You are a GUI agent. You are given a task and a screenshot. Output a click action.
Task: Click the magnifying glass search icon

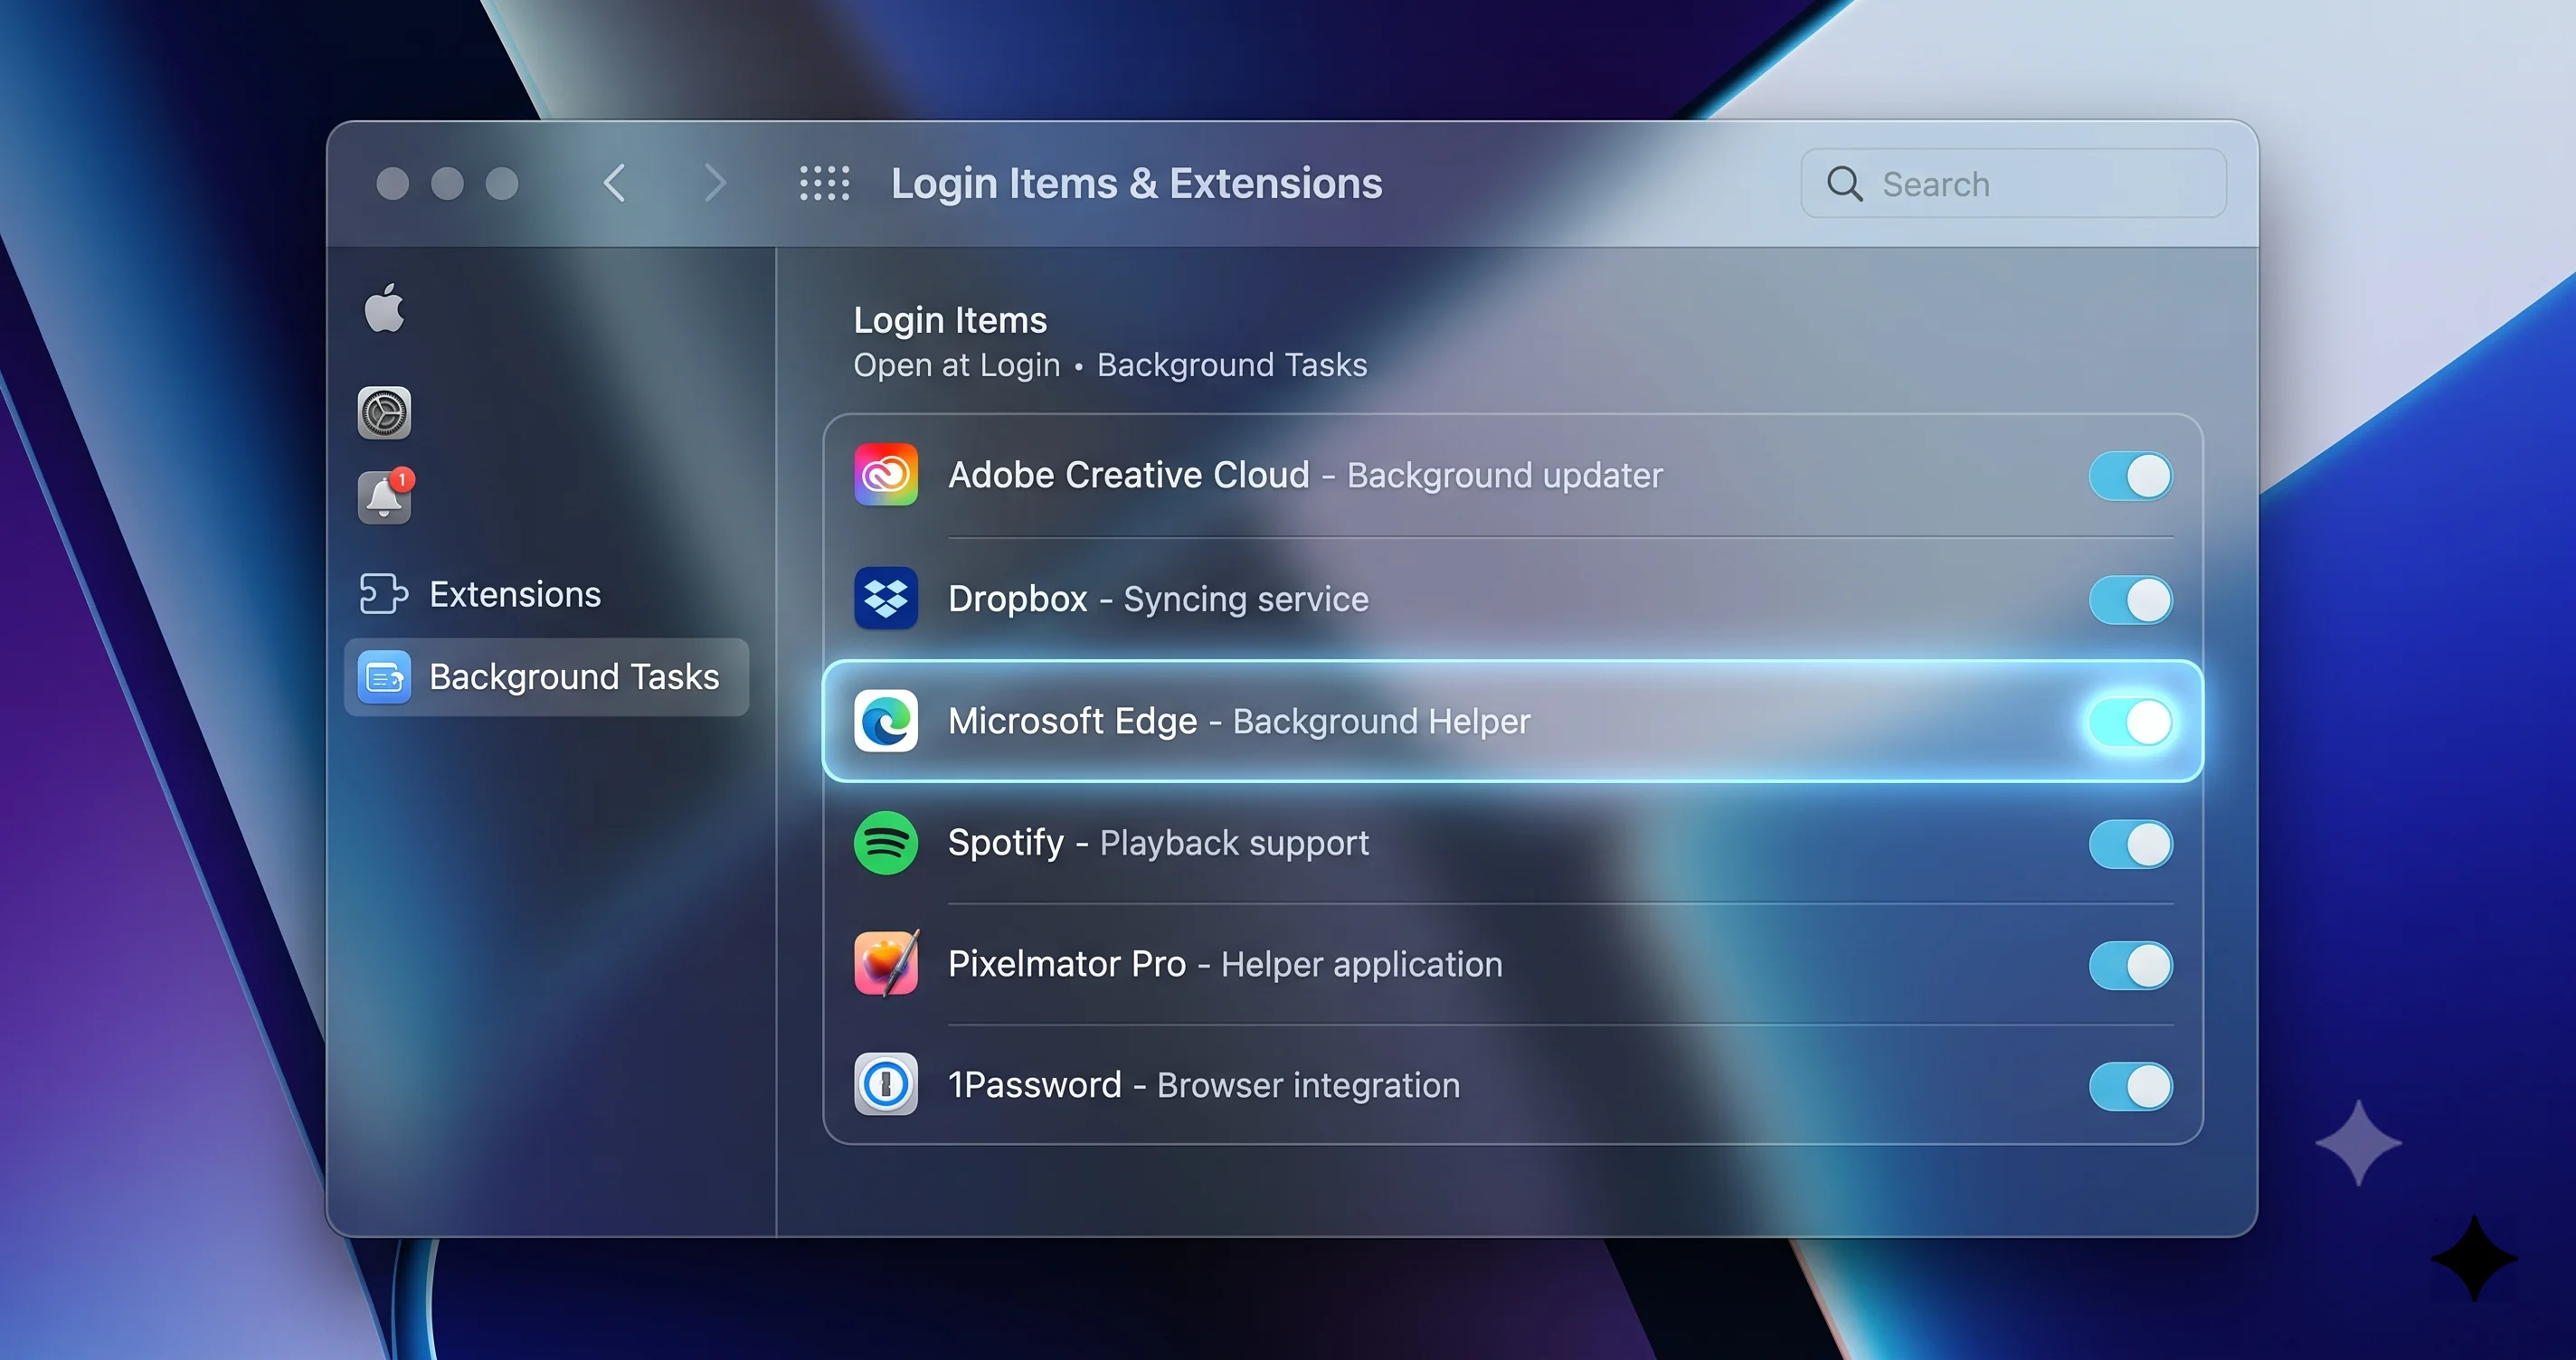(1845, 184)
